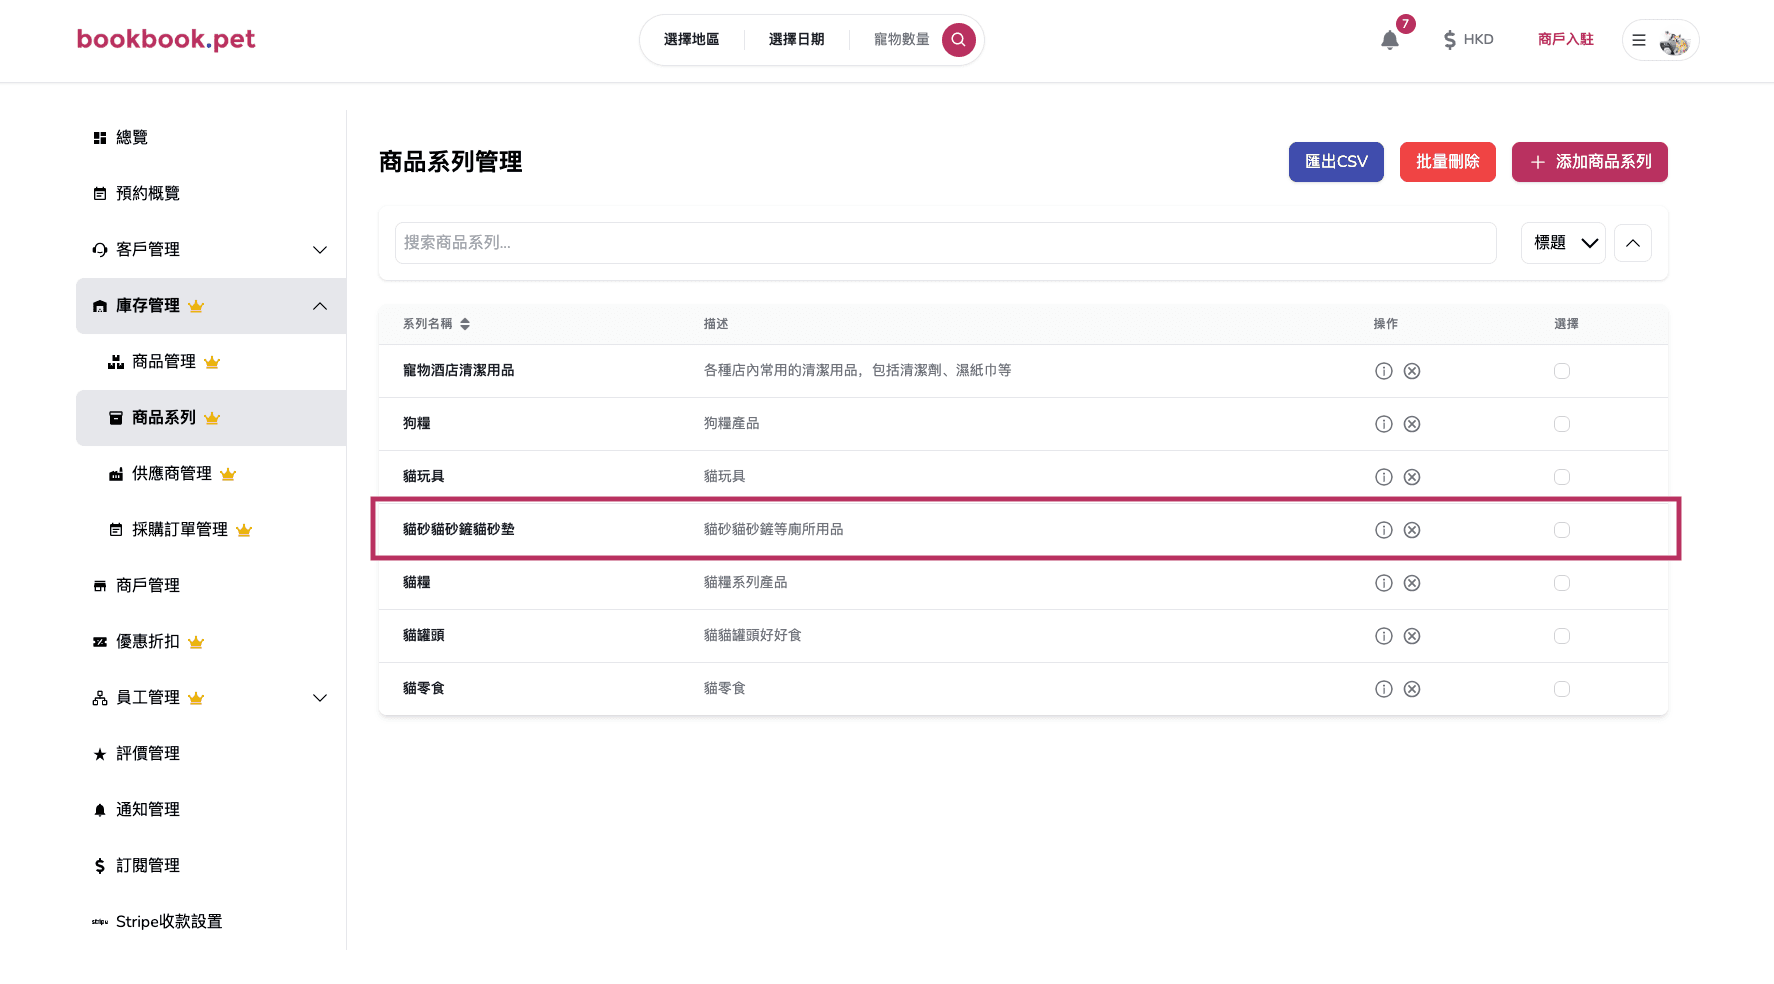Expand the 客戶管理 sidebar chevron
This screenshot has width=1774, height=984.
click(x=320, y=250)
